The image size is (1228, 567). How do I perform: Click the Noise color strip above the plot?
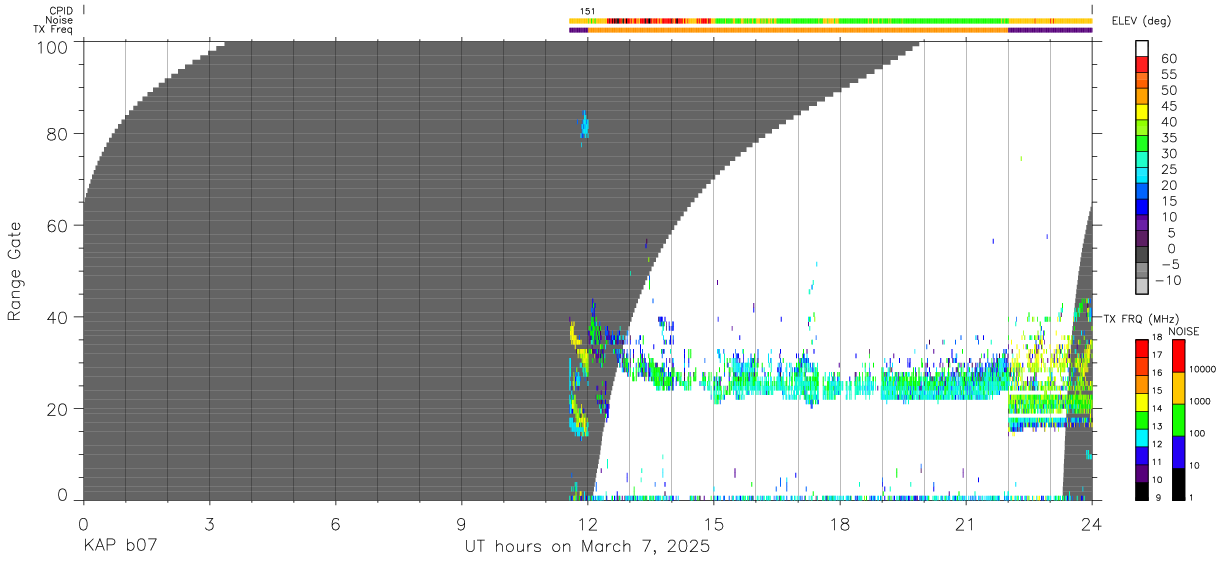[x=830, y=20]
